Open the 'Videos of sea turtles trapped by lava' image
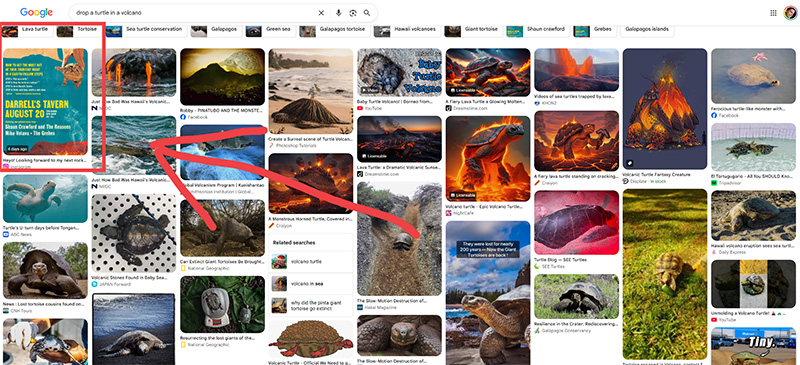Screen dimensions: 800x365 (x=577, y=70)
